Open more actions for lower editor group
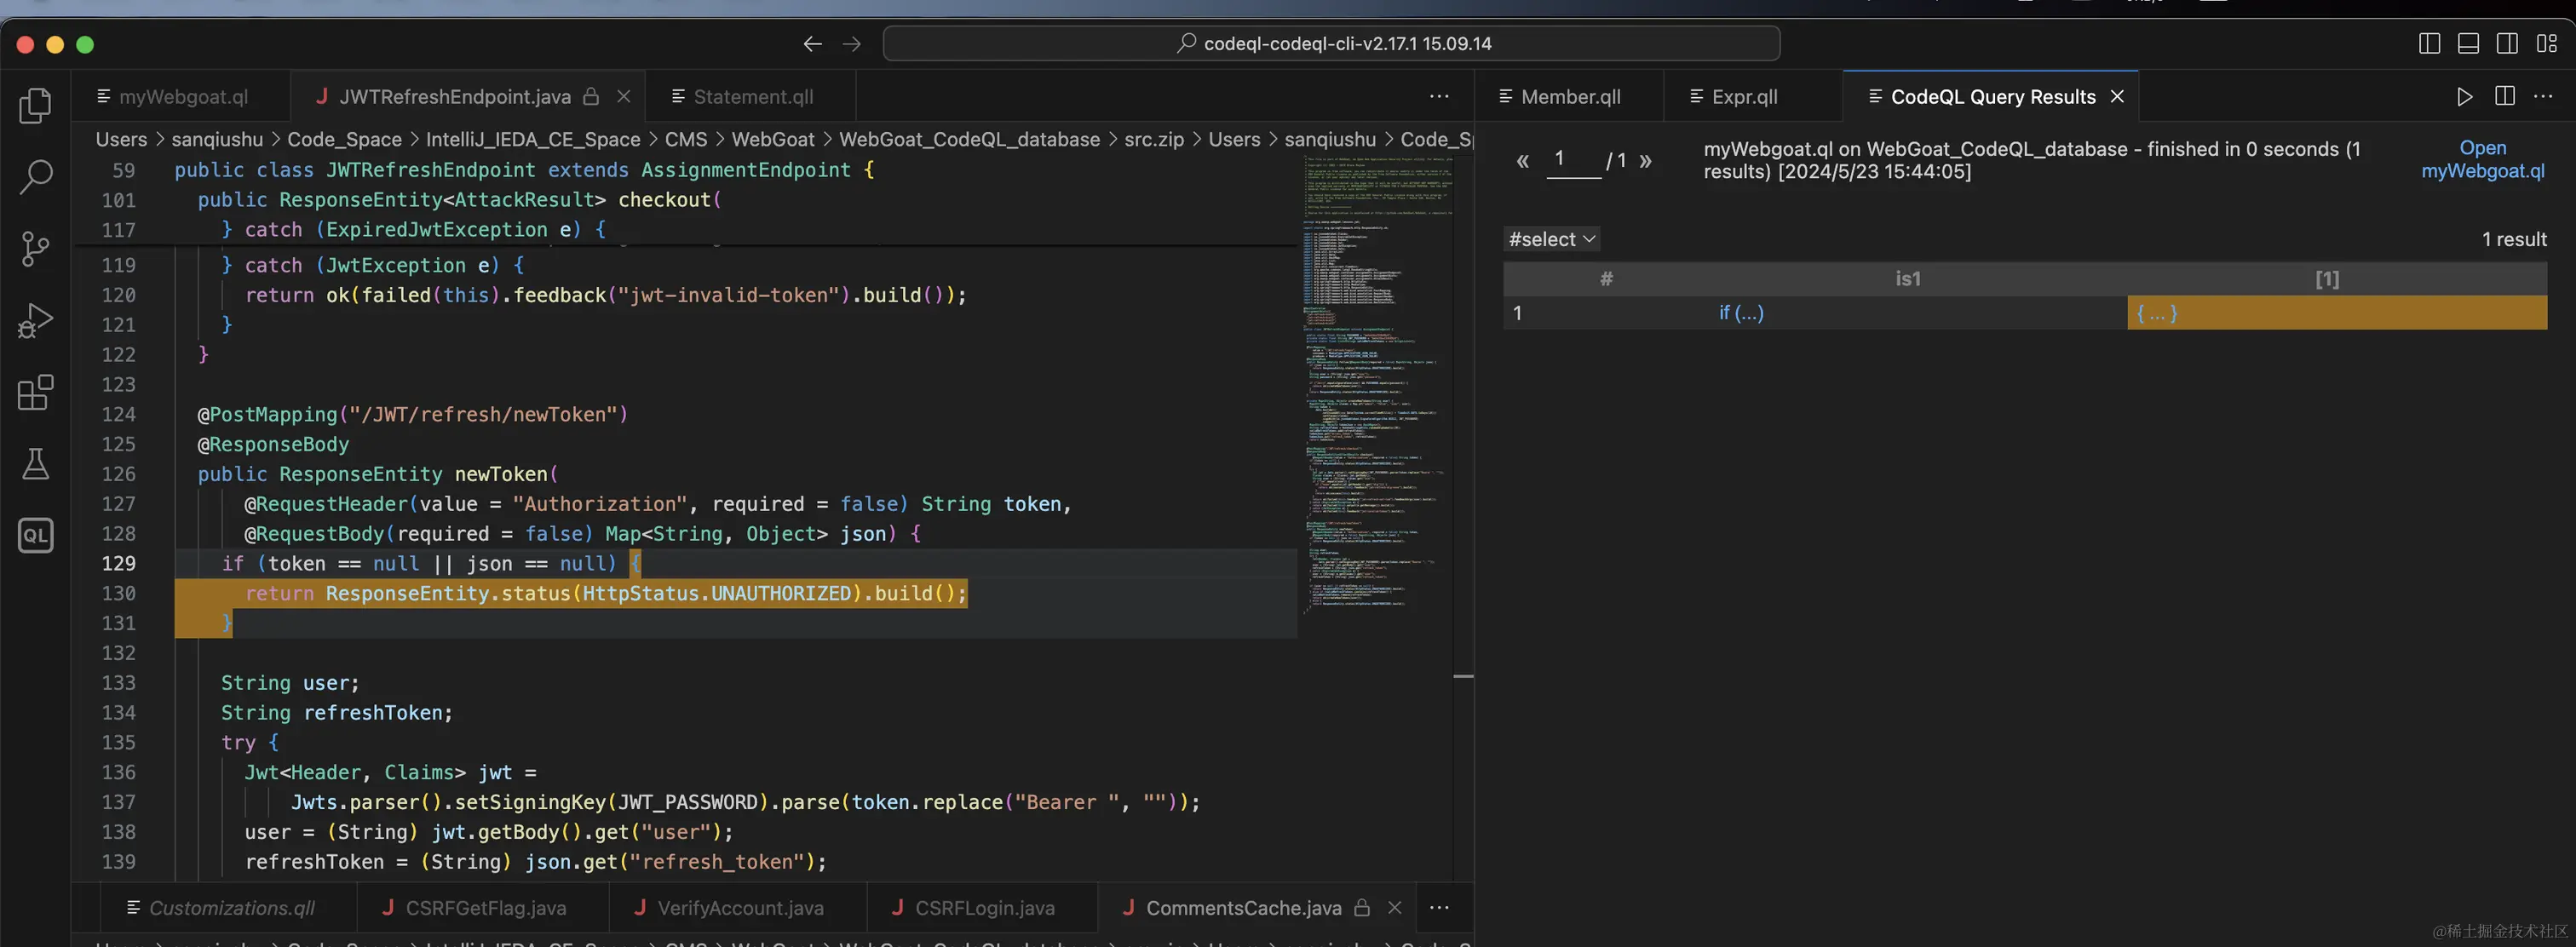This screenshot has width=2576, height=947. point(1439,908)
